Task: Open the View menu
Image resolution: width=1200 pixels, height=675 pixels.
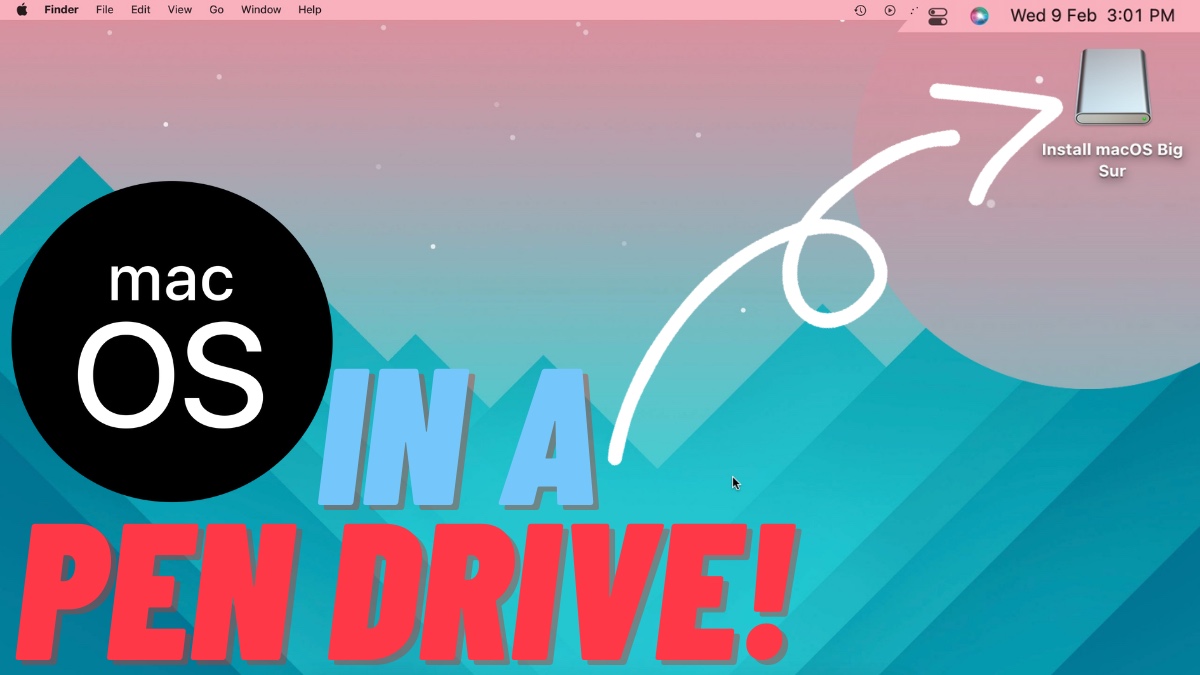Action: pyautogui.click(x=179, y=9)
